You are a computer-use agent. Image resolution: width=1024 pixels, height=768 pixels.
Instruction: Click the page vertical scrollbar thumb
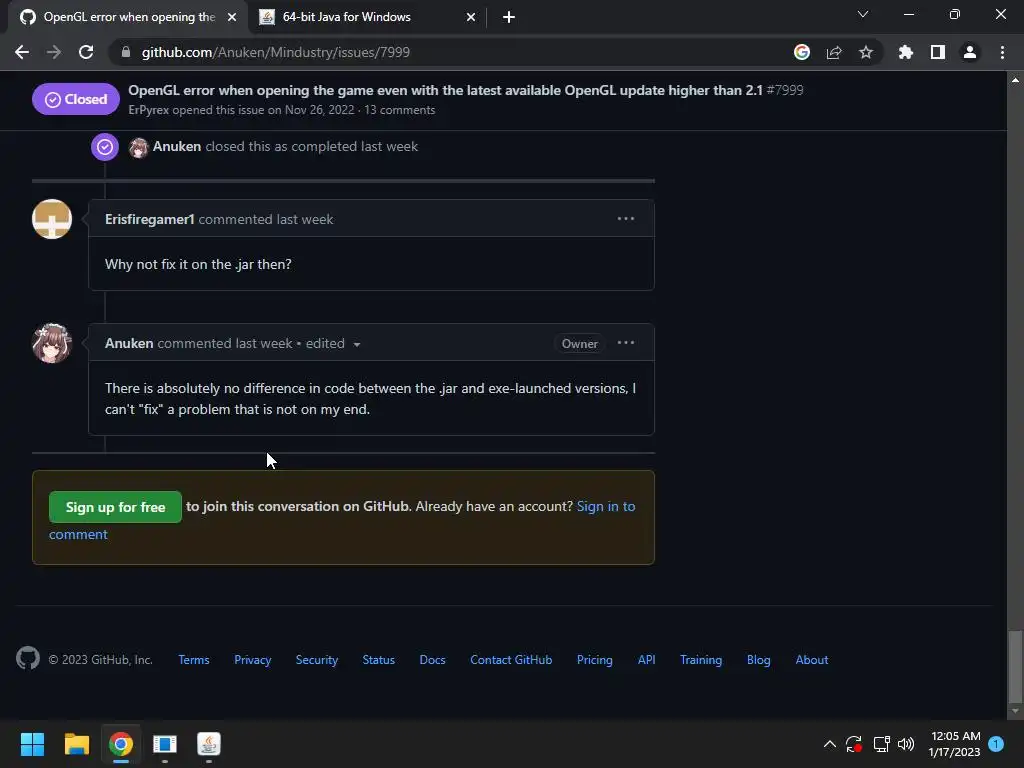[x=1015, y=666]
